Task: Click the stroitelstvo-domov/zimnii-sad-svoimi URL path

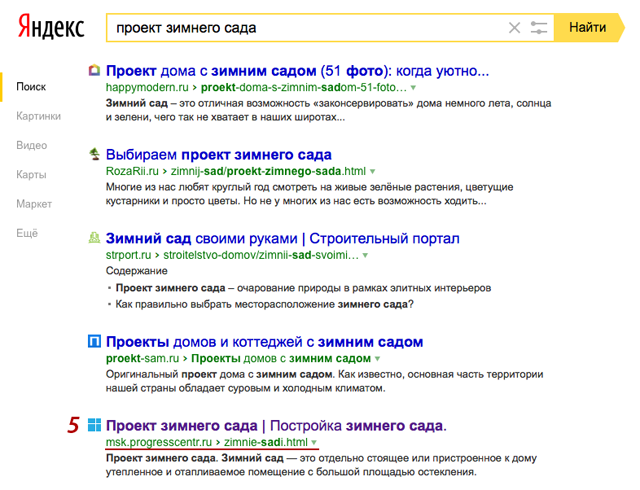Action: coord(261,255)
